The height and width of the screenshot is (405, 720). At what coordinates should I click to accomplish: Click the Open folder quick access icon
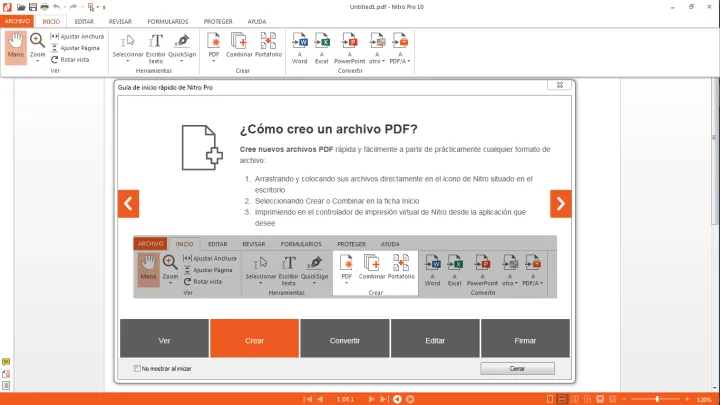[21, 7]
